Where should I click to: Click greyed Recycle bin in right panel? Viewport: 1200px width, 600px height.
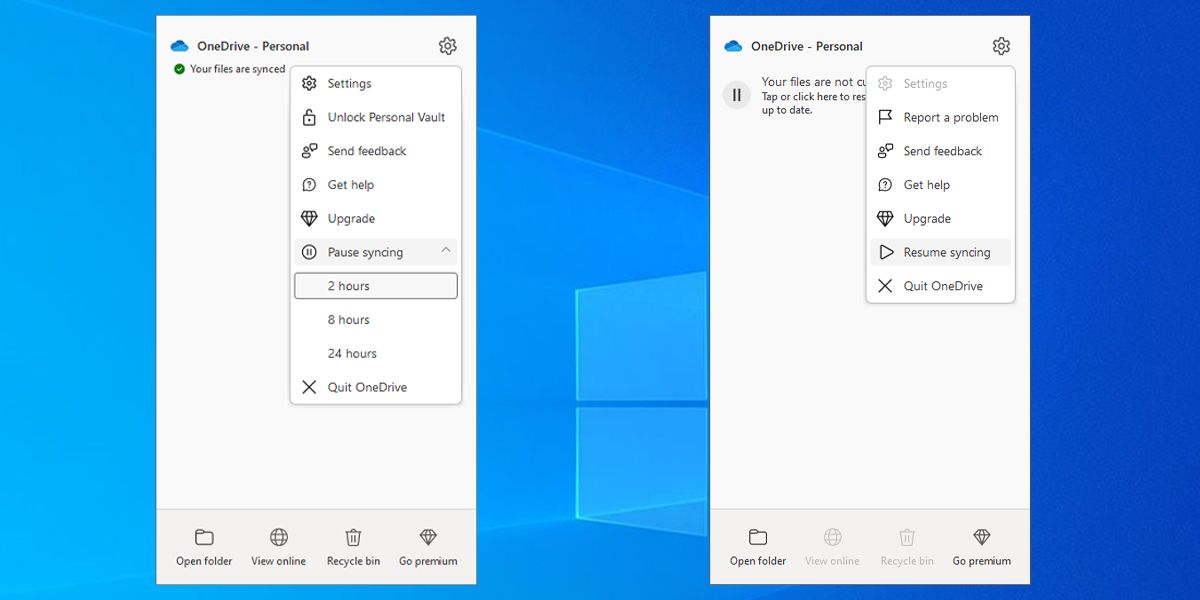[907, 548]
